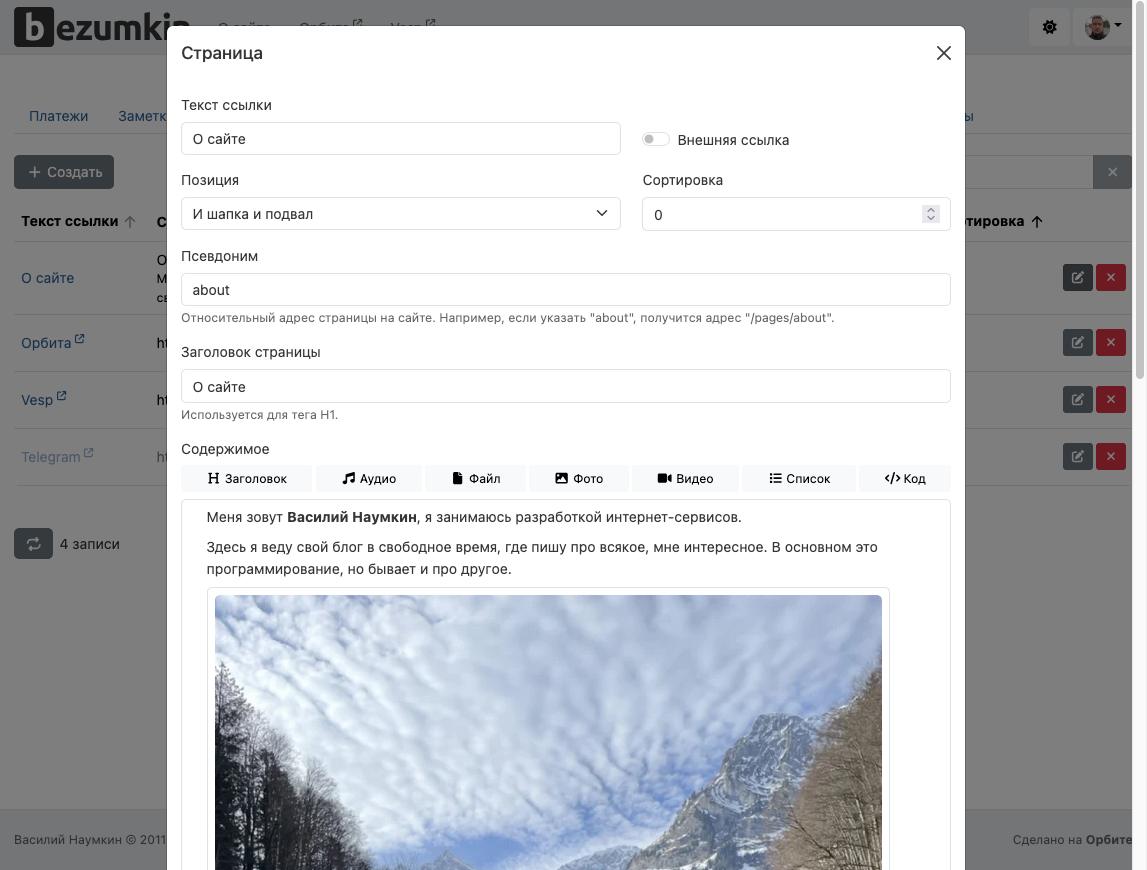
Task: Switch to the Платежи tab
Action: (58, 116)
